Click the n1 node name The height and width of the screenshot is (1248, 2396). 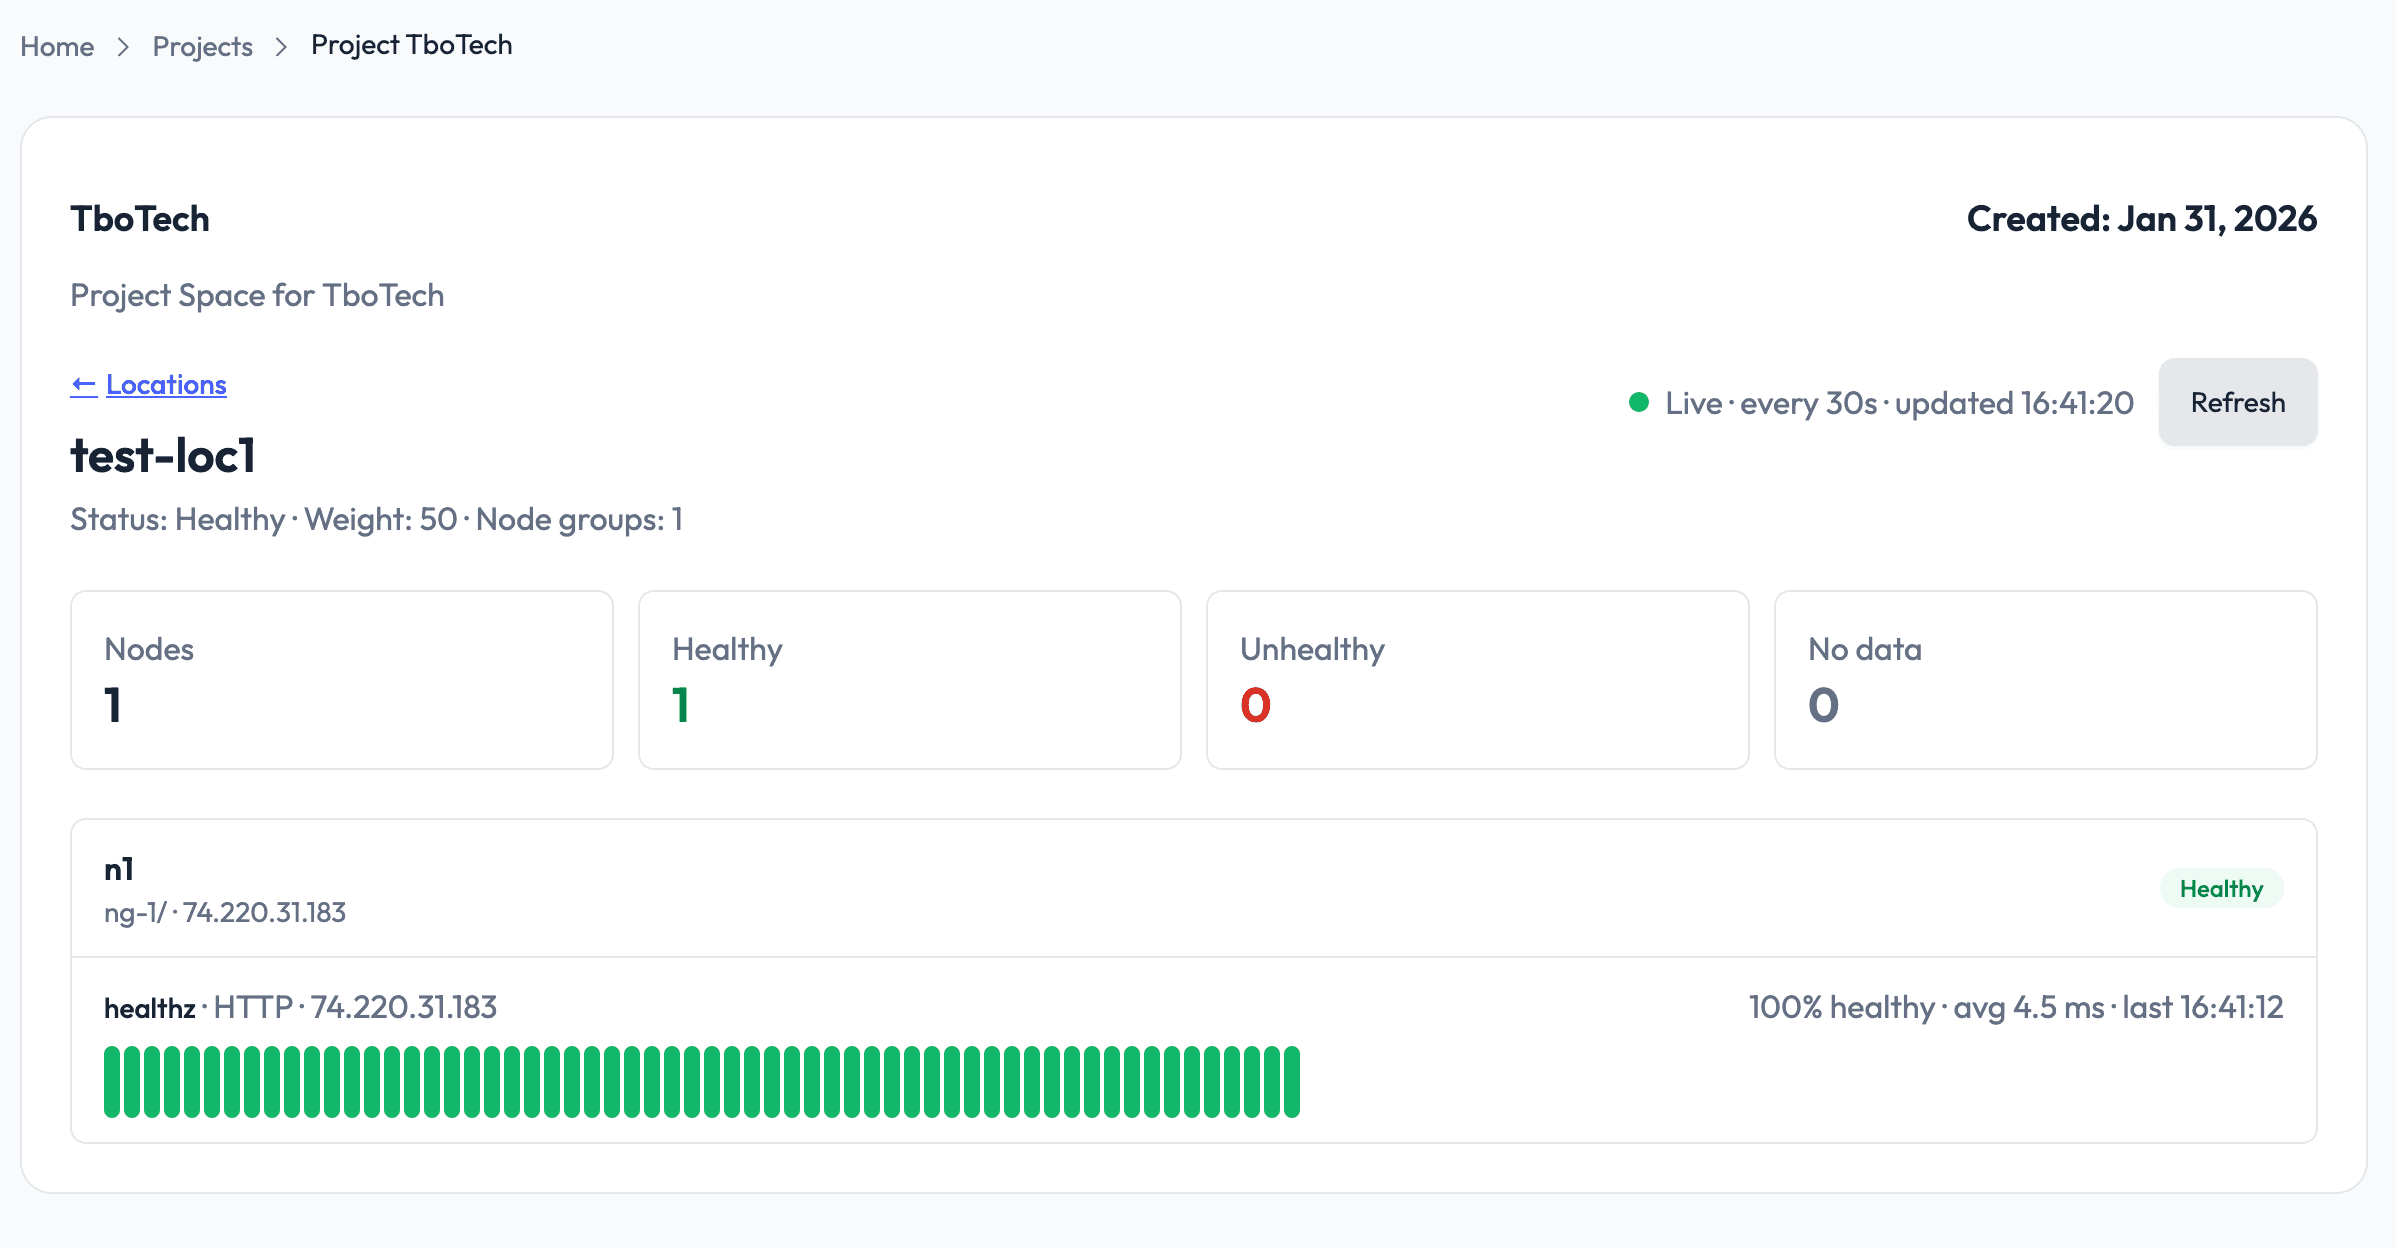(x=119, y=869)
